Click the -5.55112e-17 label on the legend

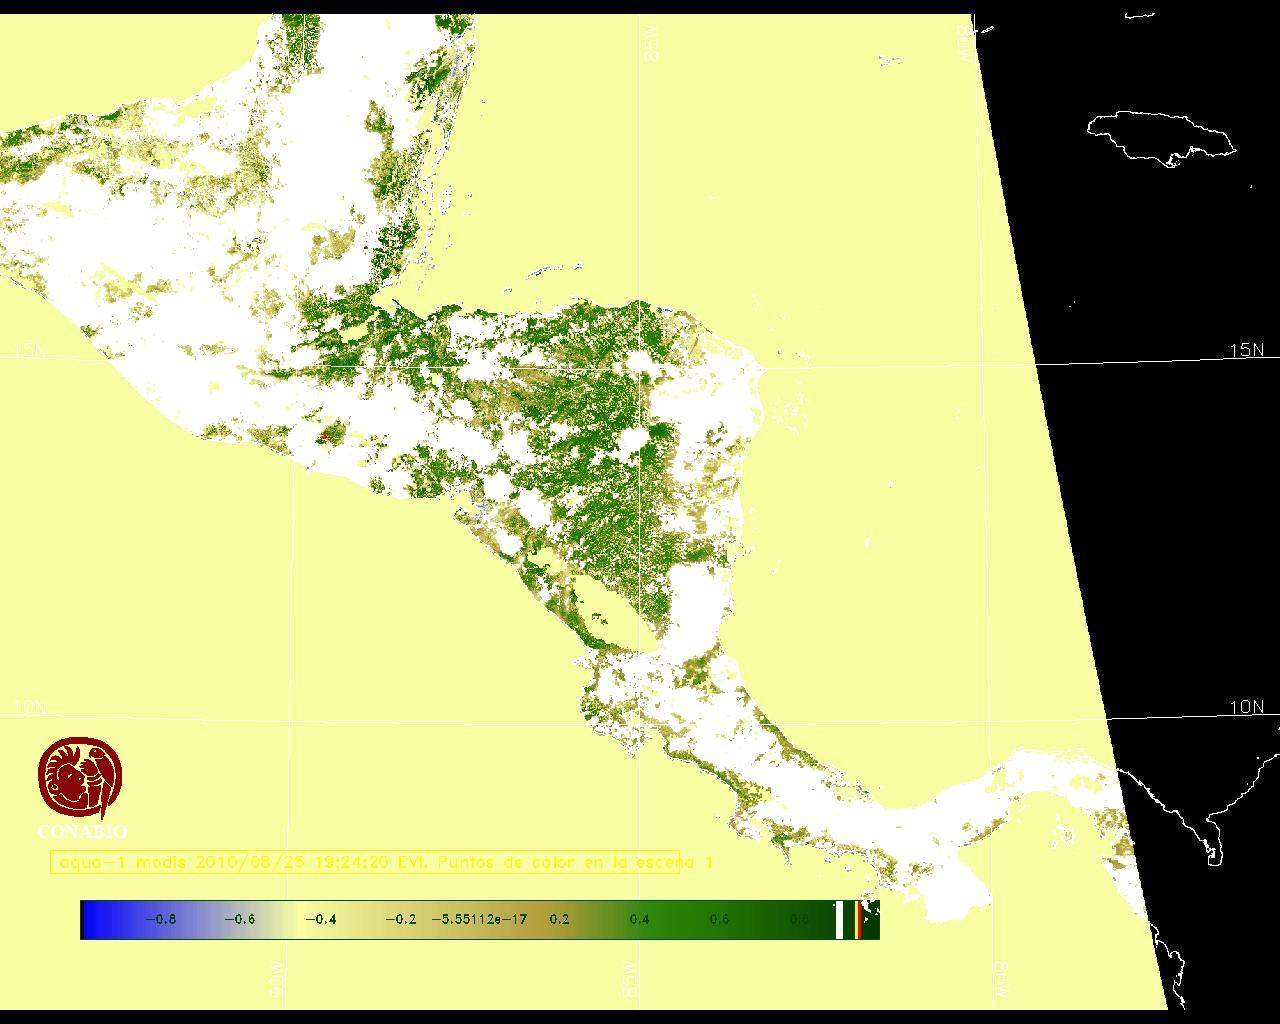click(x=479, y=920)
